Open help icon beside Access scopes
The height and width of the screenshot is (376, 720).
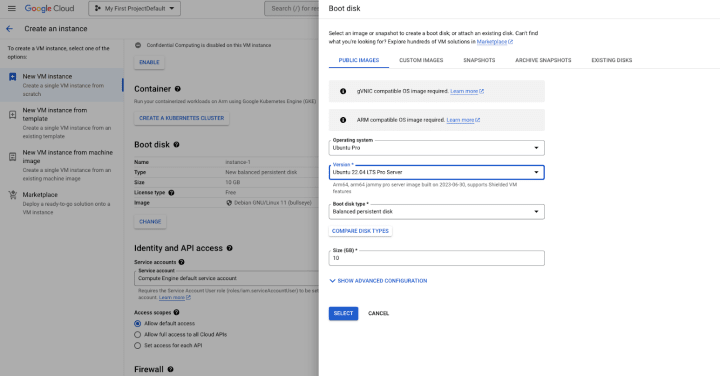(x=176, y=312)
